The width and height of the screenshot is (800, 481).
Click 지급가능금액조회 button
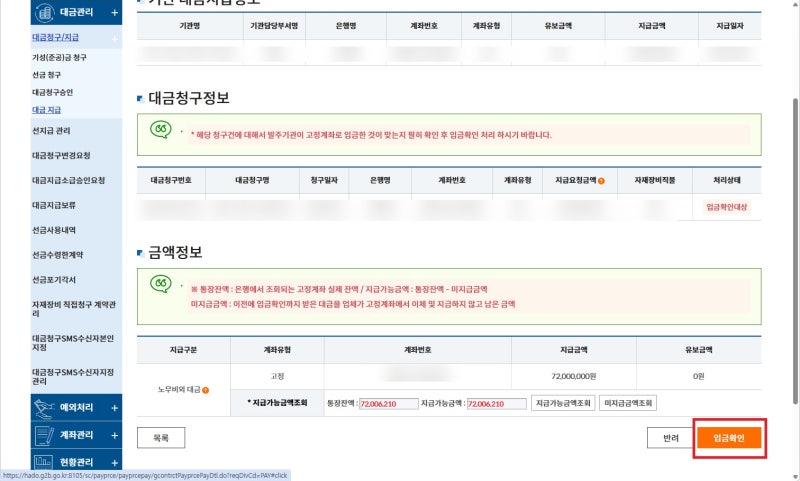click(563, 403)
